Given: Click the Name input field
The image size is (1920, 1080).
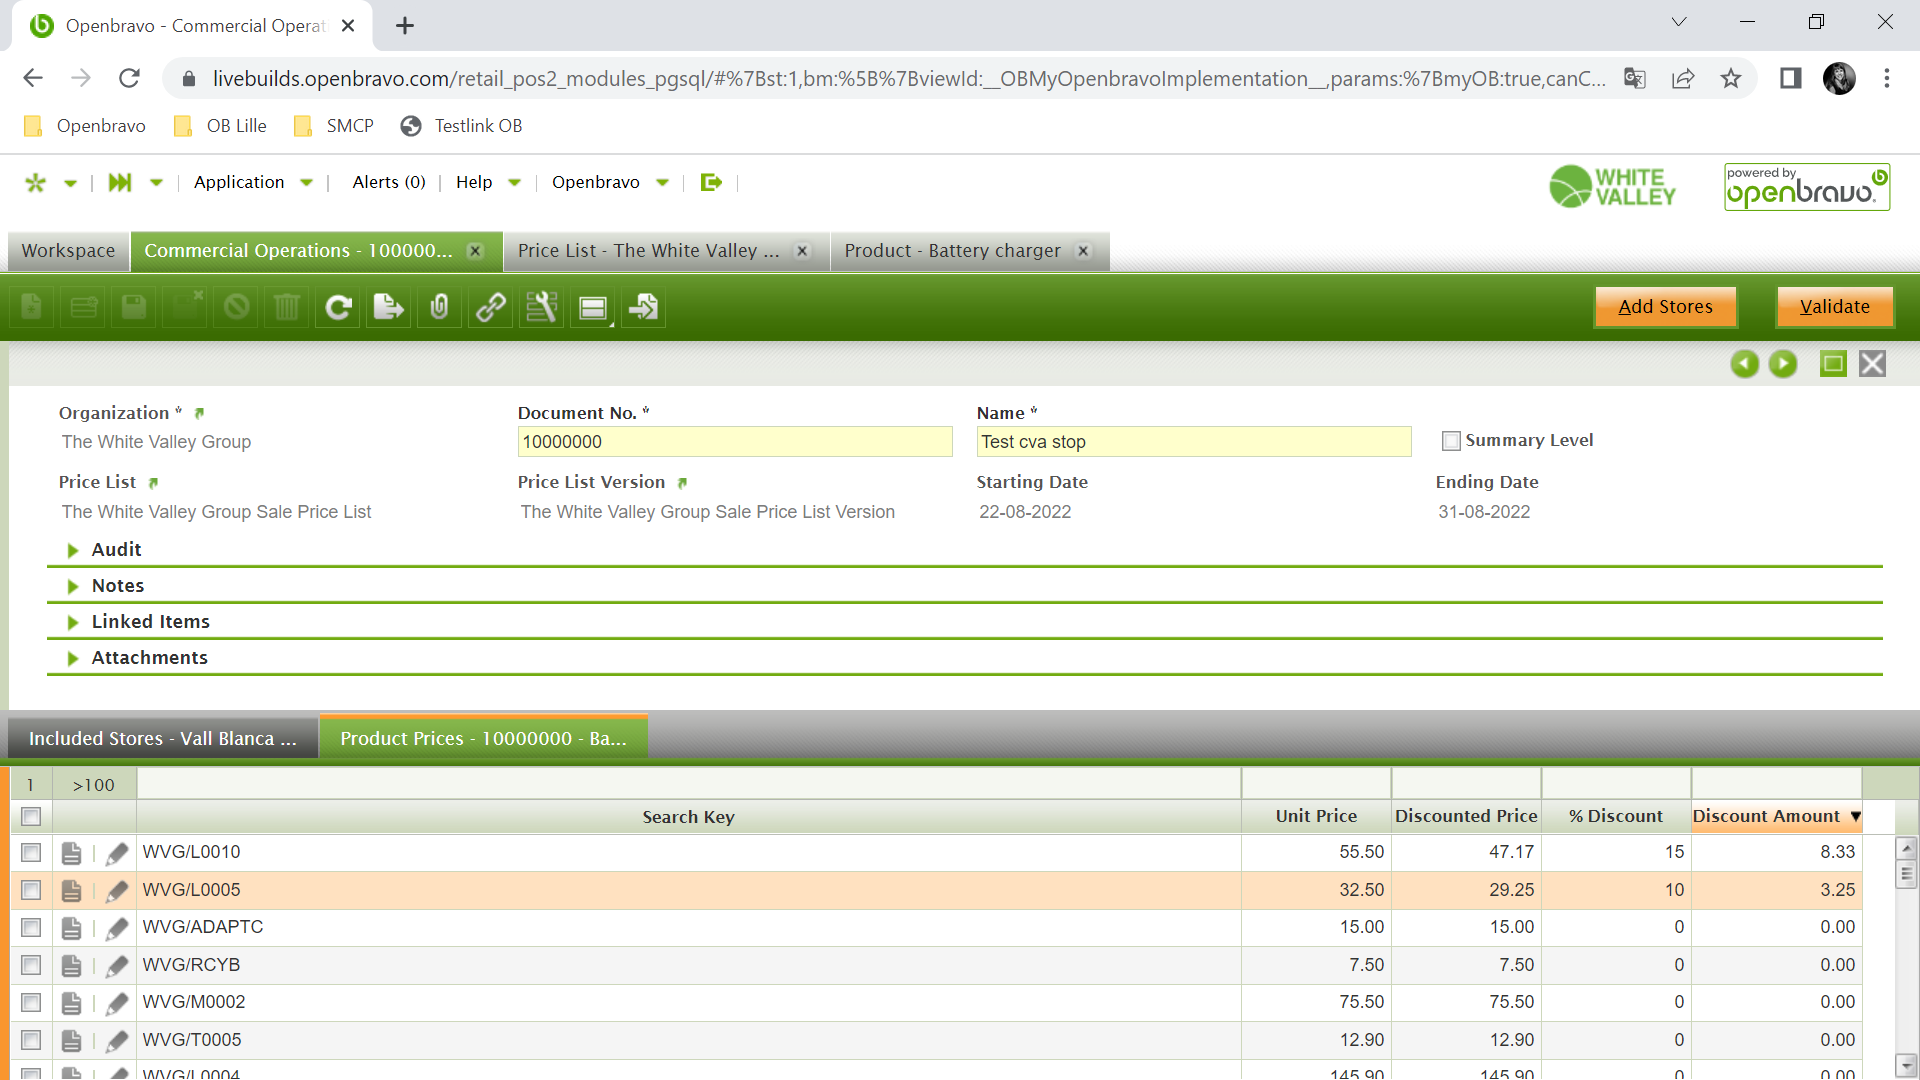Looking at the screenshot, I should 1193,442.
